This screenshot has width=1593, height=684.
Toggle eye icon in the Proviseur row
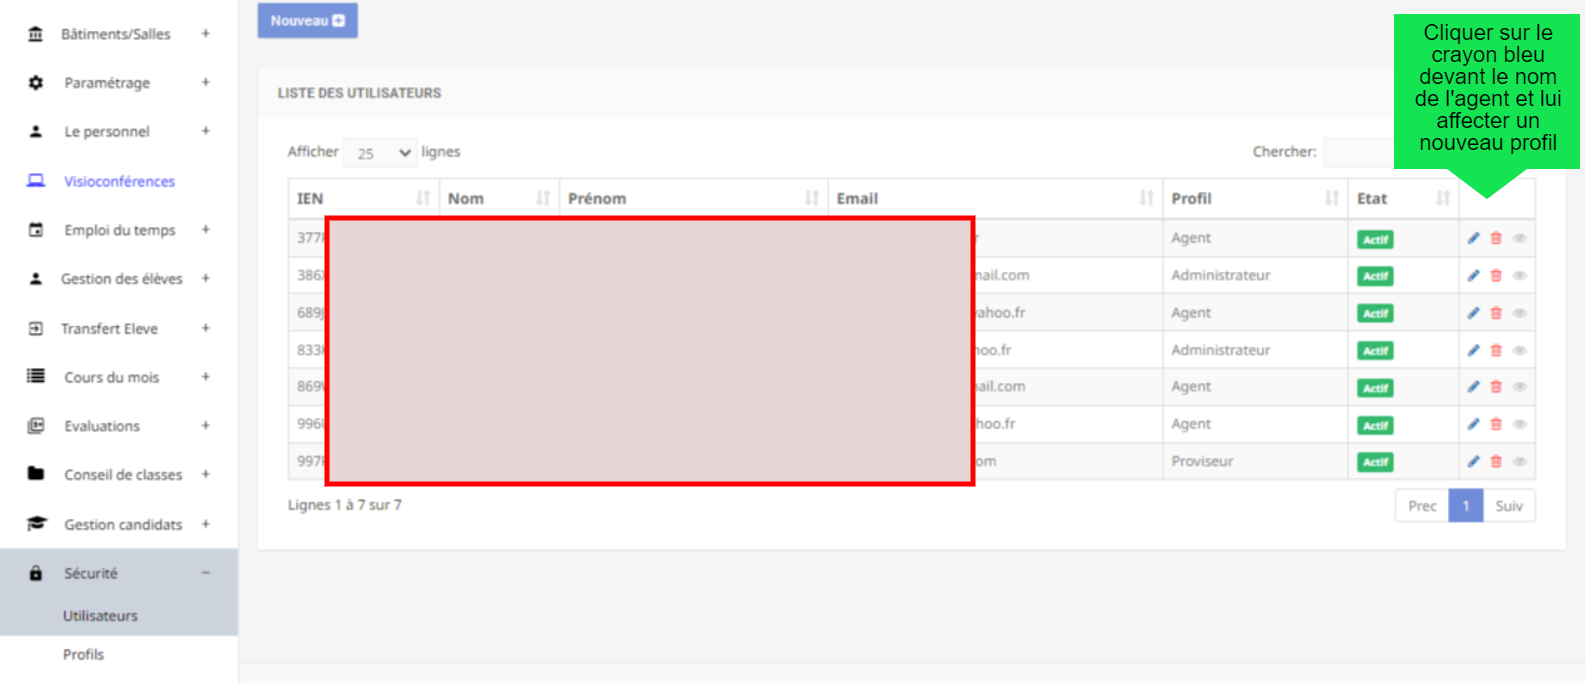1519,462
